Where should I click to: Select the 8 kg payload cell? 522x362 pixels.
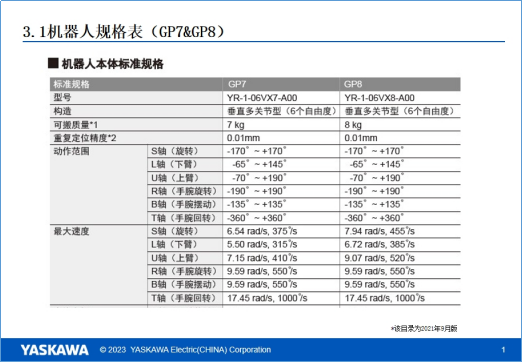pos(353,125)
